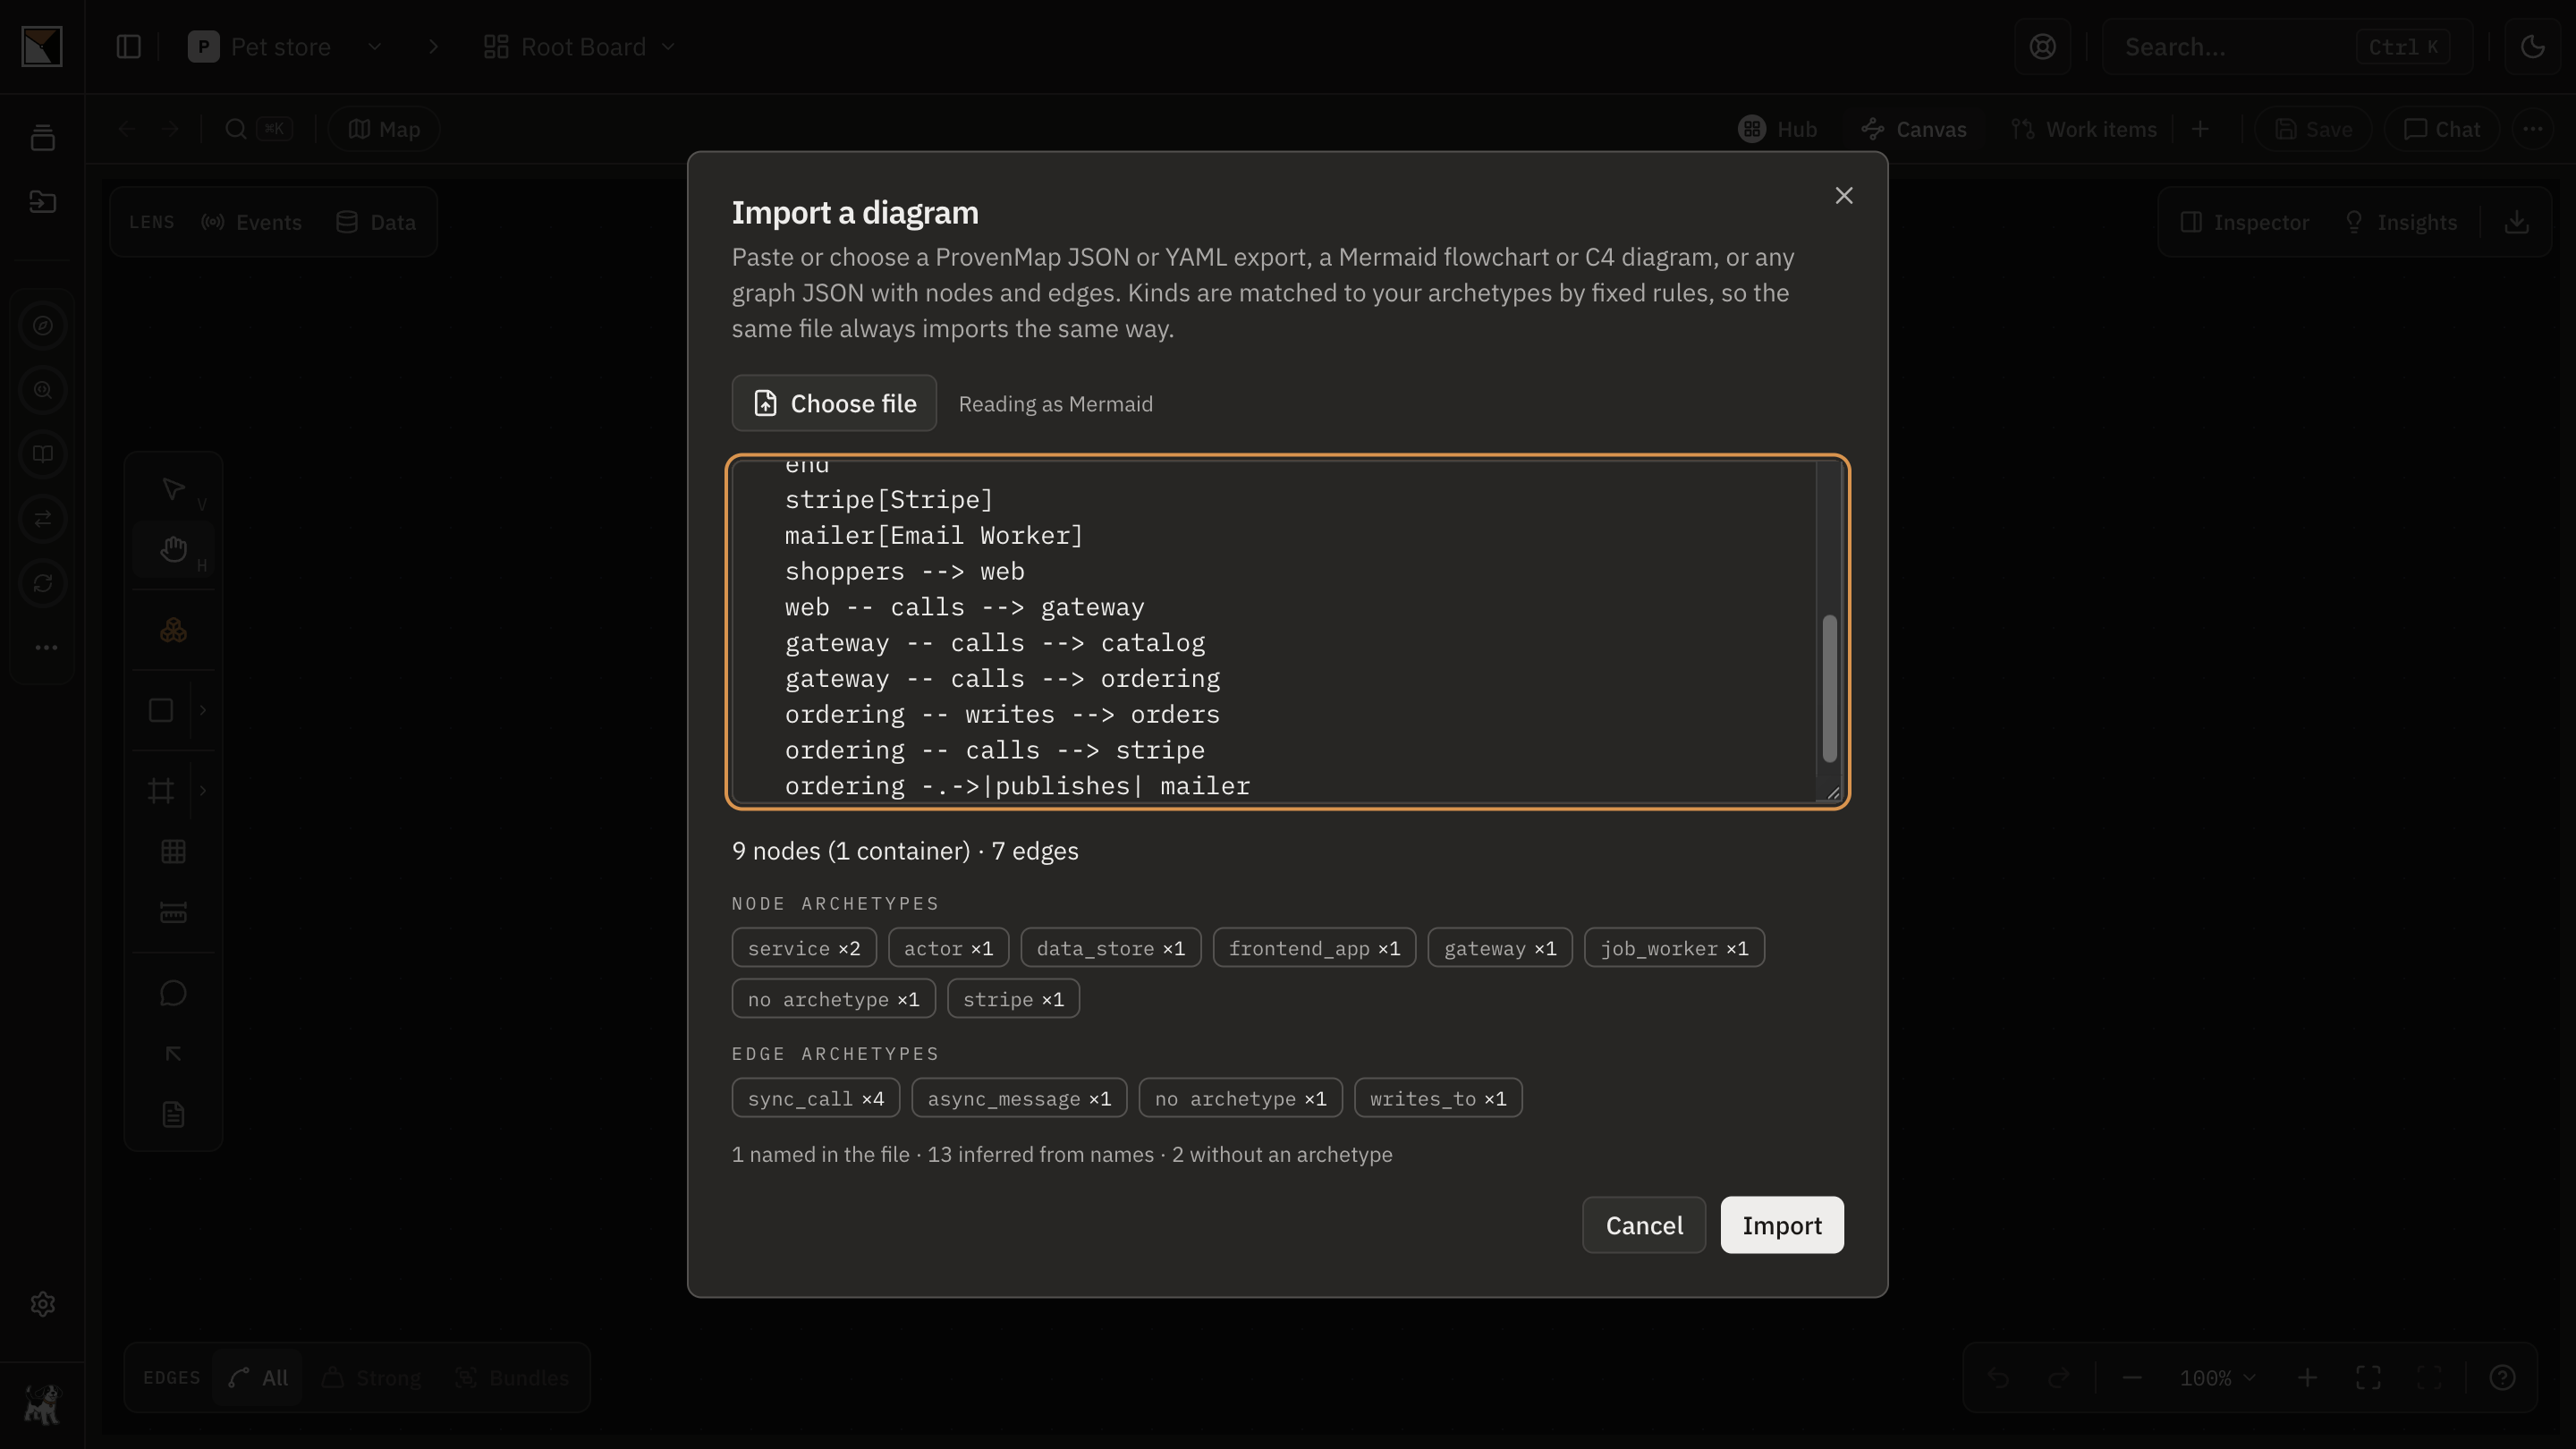Screen dimensions: 2576x1449
Task: Open the Map view button
Action: [x=385, y=129]
